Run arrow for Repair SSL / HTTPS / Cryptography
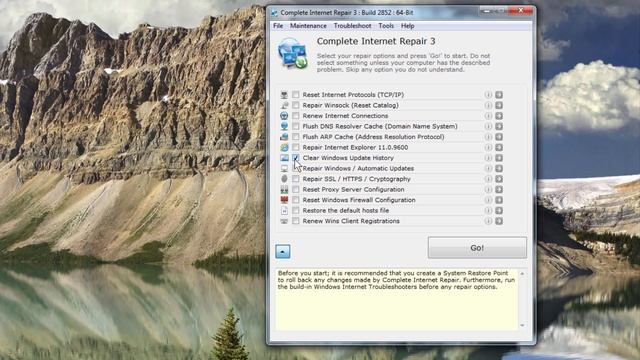Screen dimensions: 640x360 pyautogui.click(x=499, y=179)
